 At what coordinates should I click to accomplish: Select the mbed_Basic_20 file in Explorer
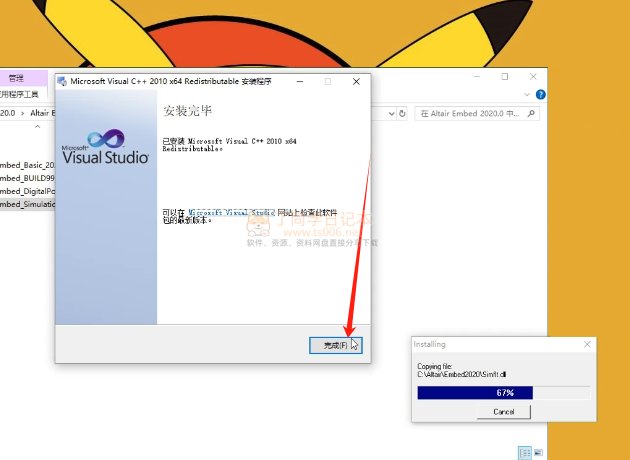[x=27, y=165]
